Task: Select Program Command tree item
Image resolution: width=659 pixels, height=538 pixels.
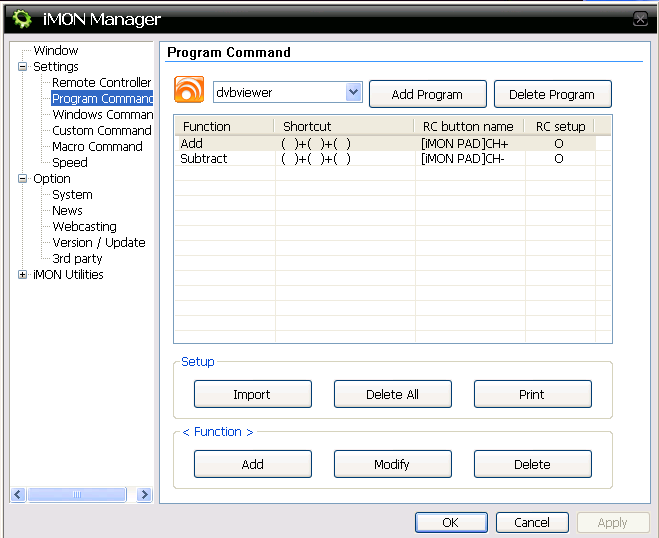Action: tap(102, 98)
